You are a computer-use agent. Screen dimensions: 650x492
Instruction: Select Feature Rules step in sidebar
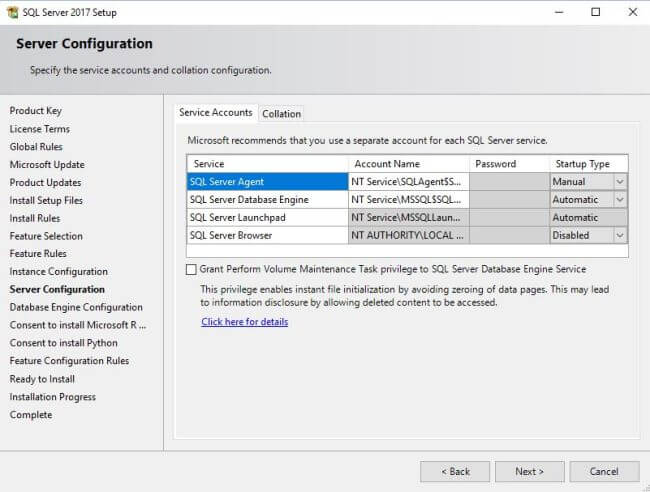point(38,253)
